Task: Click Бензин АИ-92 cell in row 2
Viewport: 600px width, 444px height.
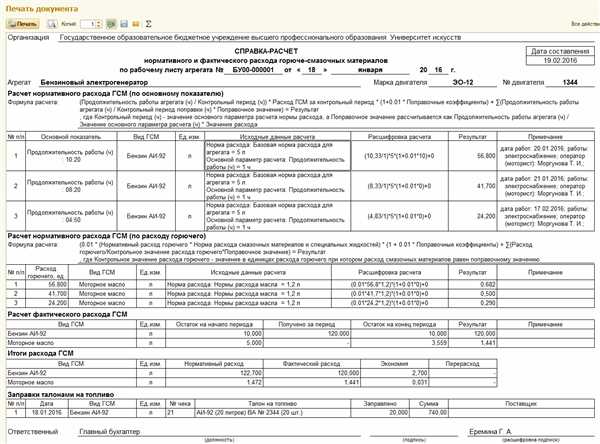Action: tap(146, 186)
